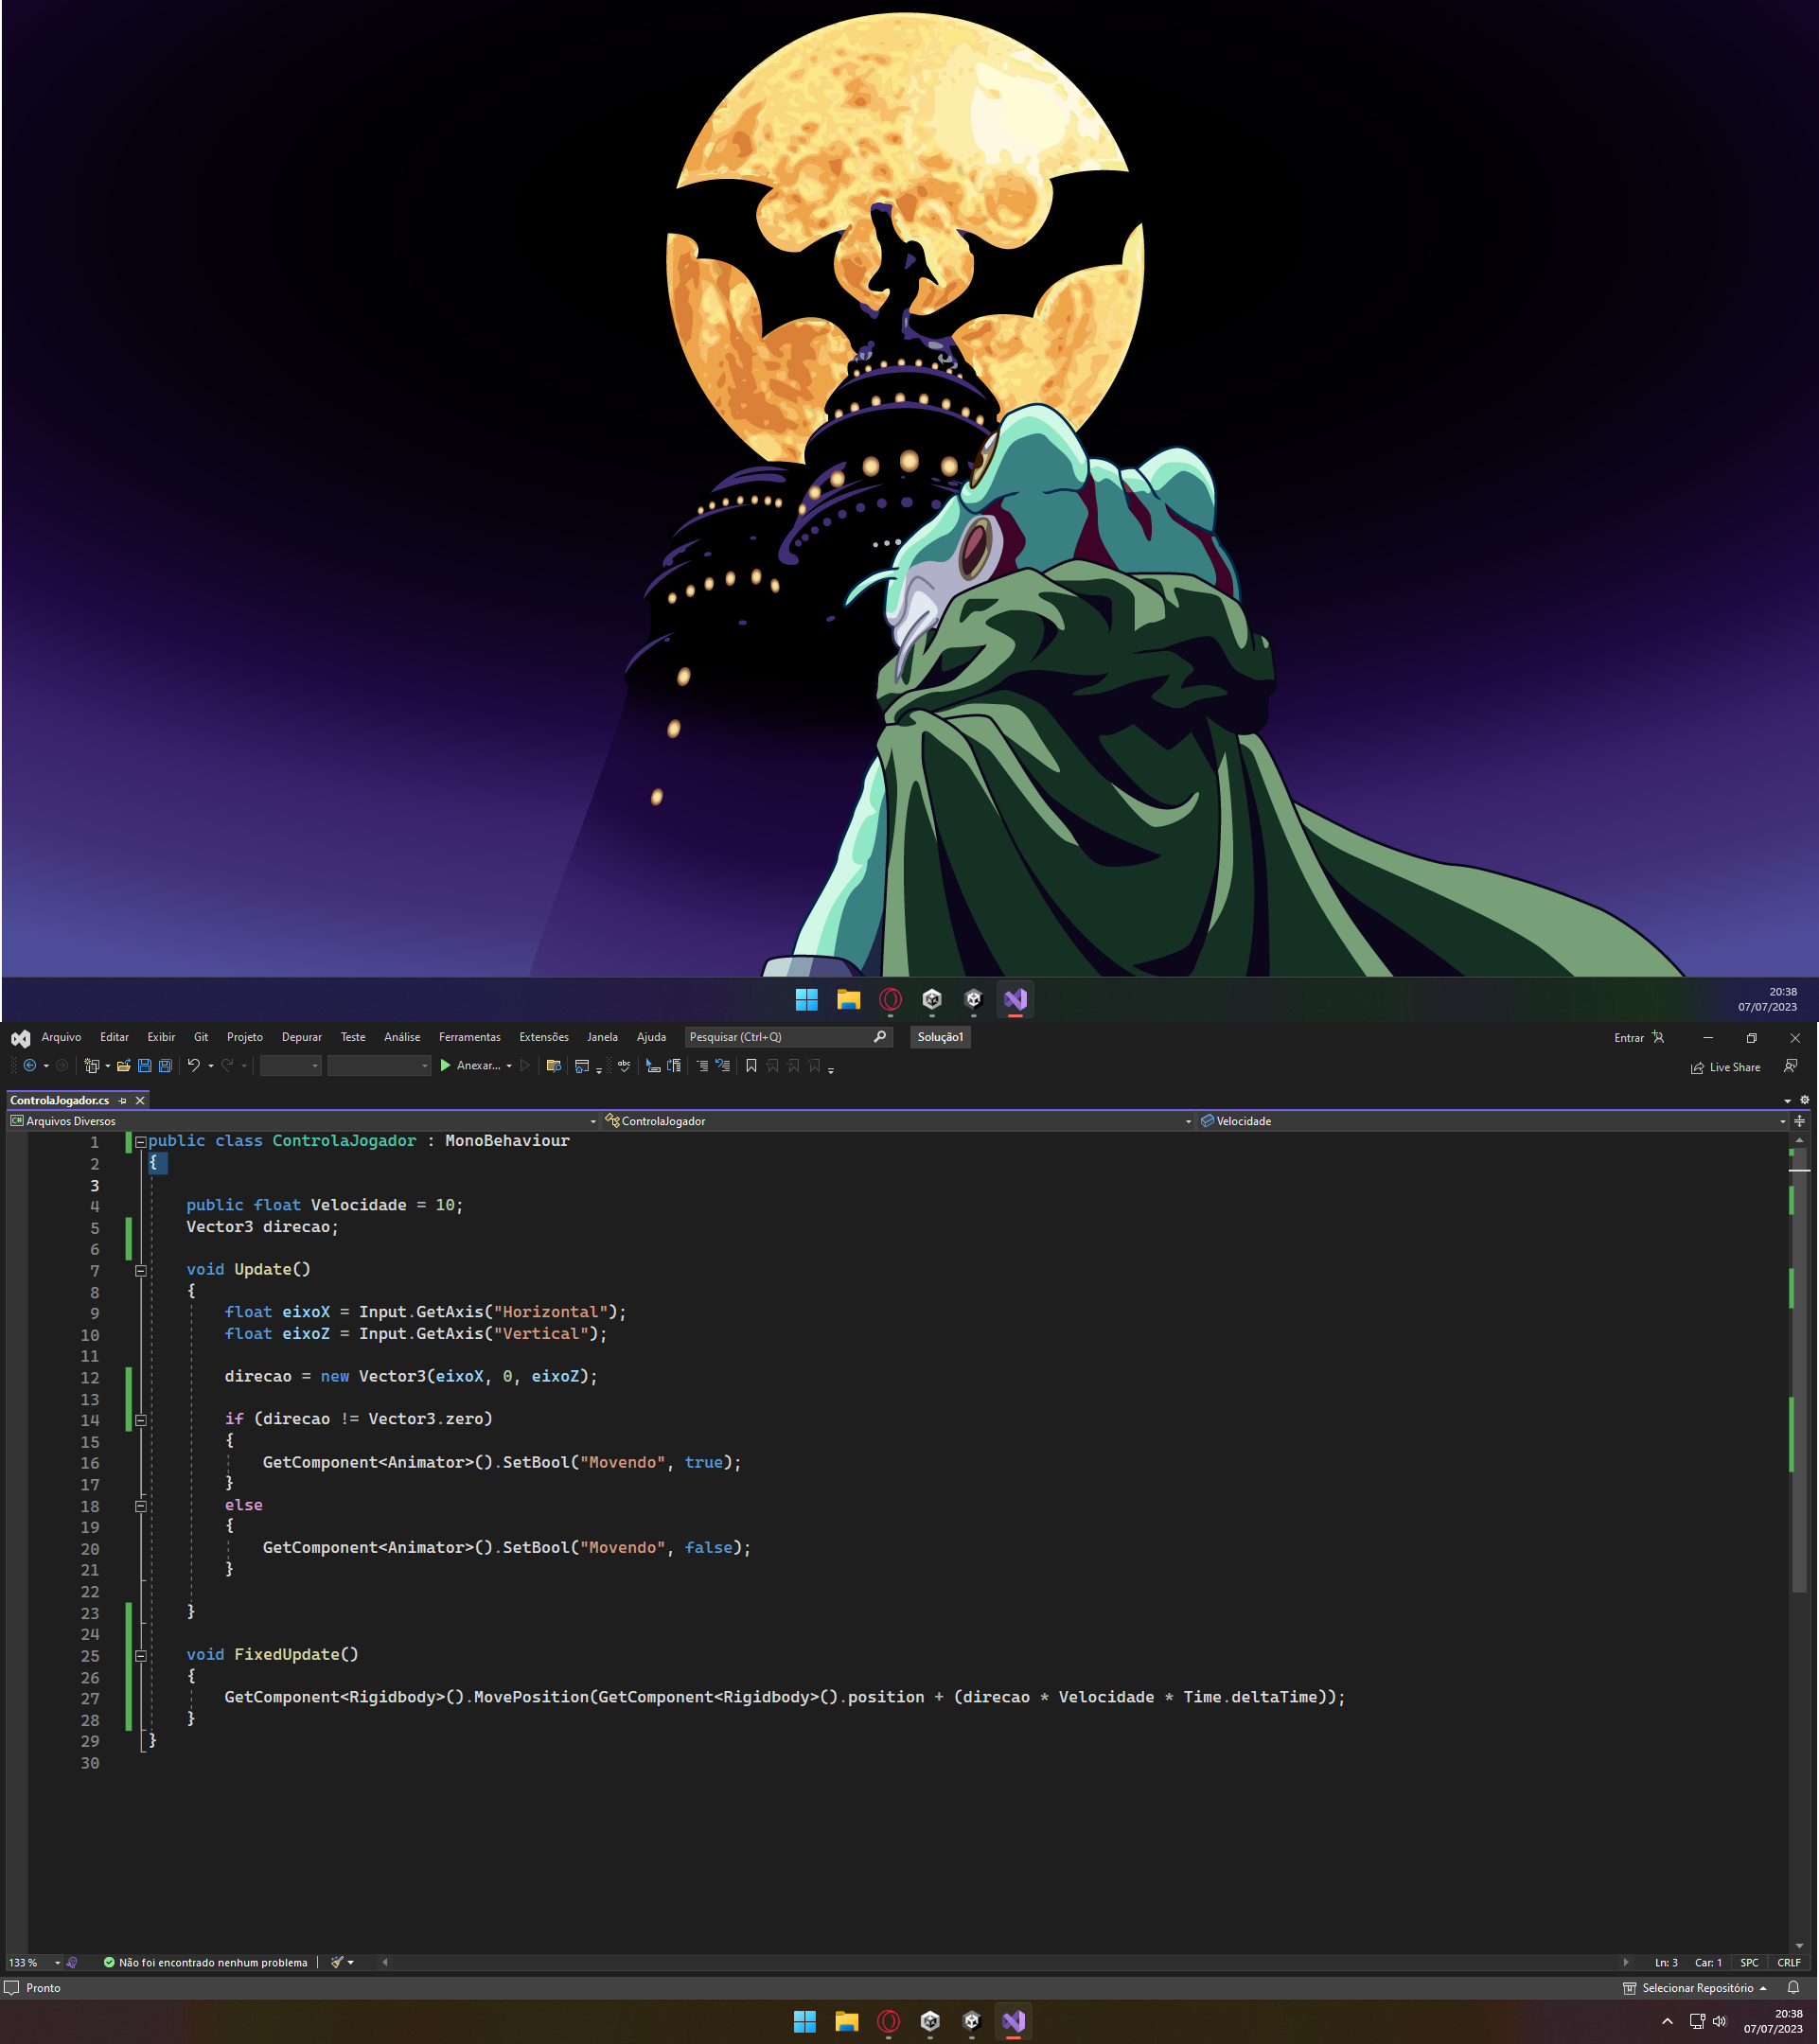Open the Editar menu
This screenshot has width=1819, height=2044.
point(114,1037)
